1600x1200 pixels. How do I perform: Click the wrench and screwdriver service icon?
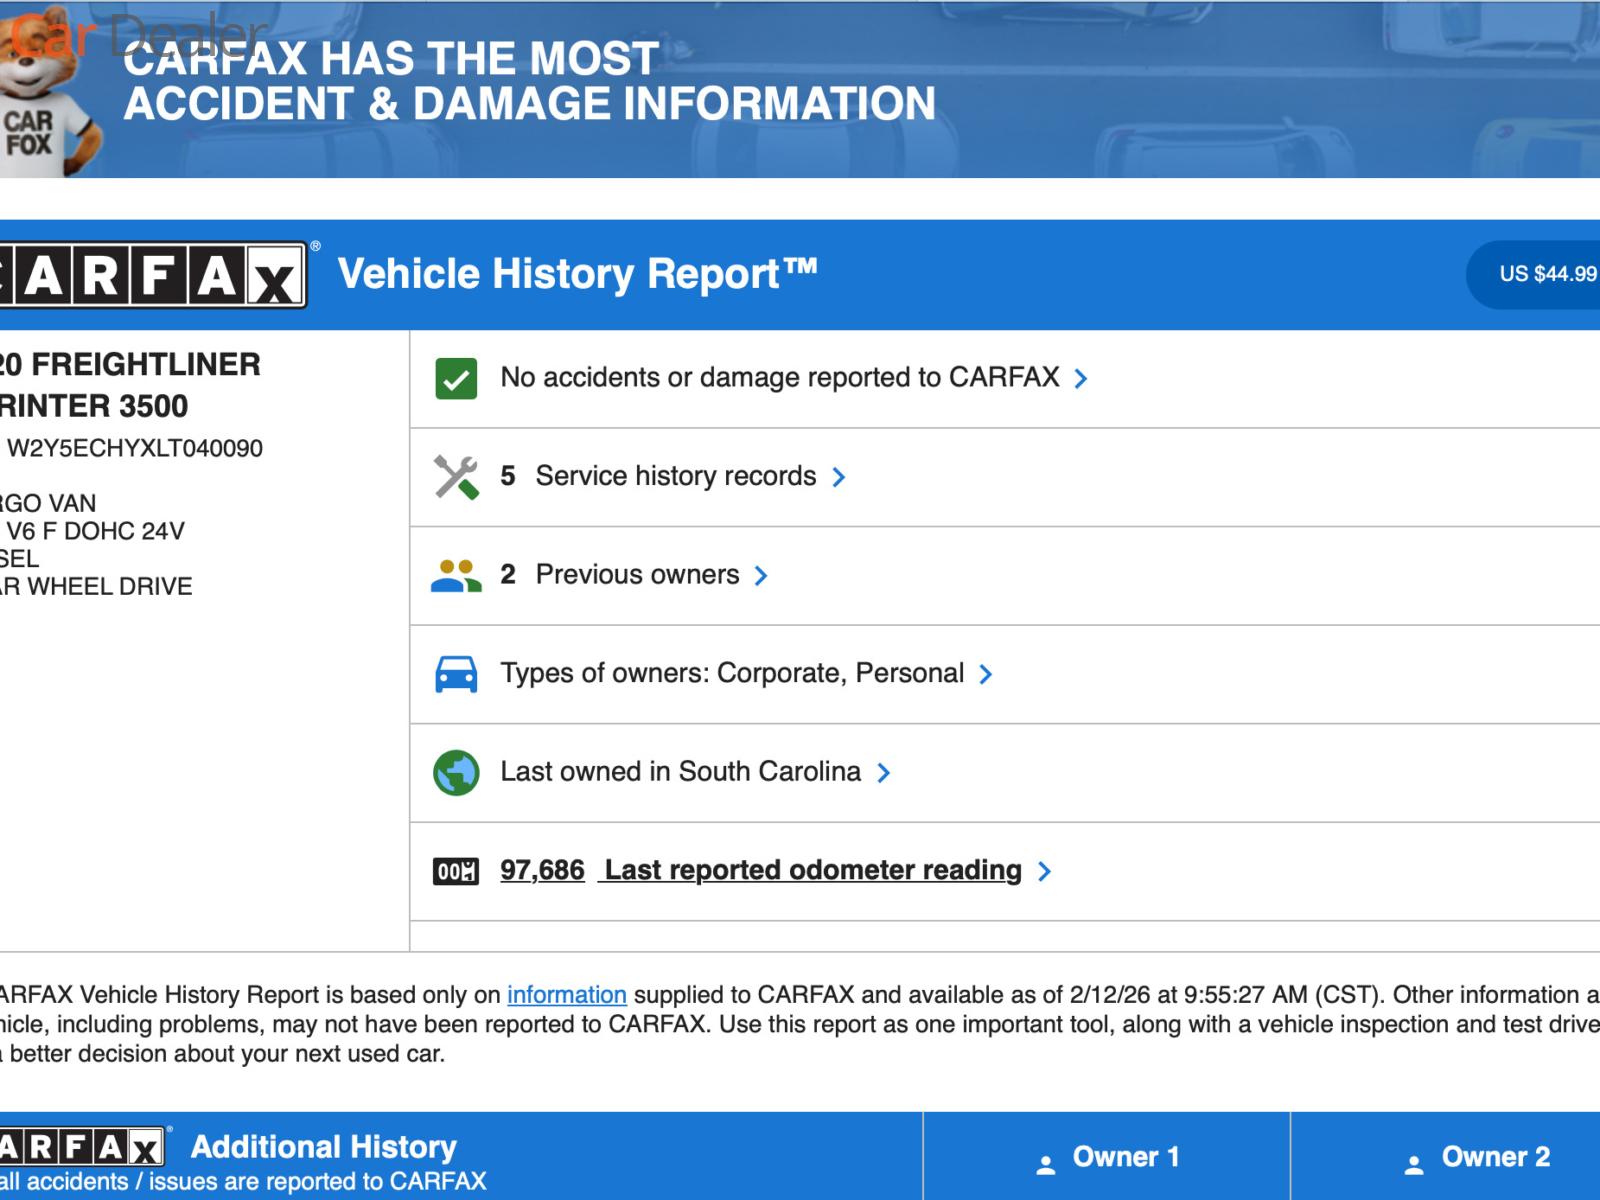[x=456, y=477]
